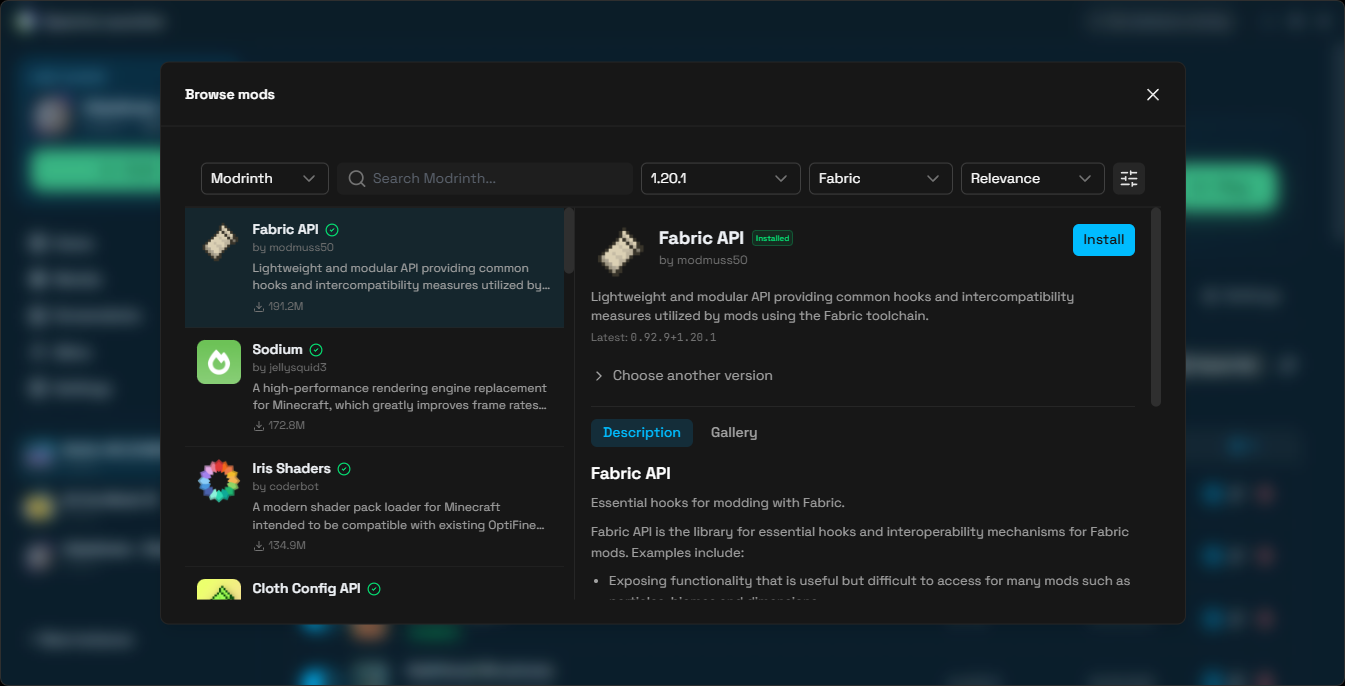The image size is (1345, 686).
Task: Click the search magnifier icon
Action: tap(356, 178)
